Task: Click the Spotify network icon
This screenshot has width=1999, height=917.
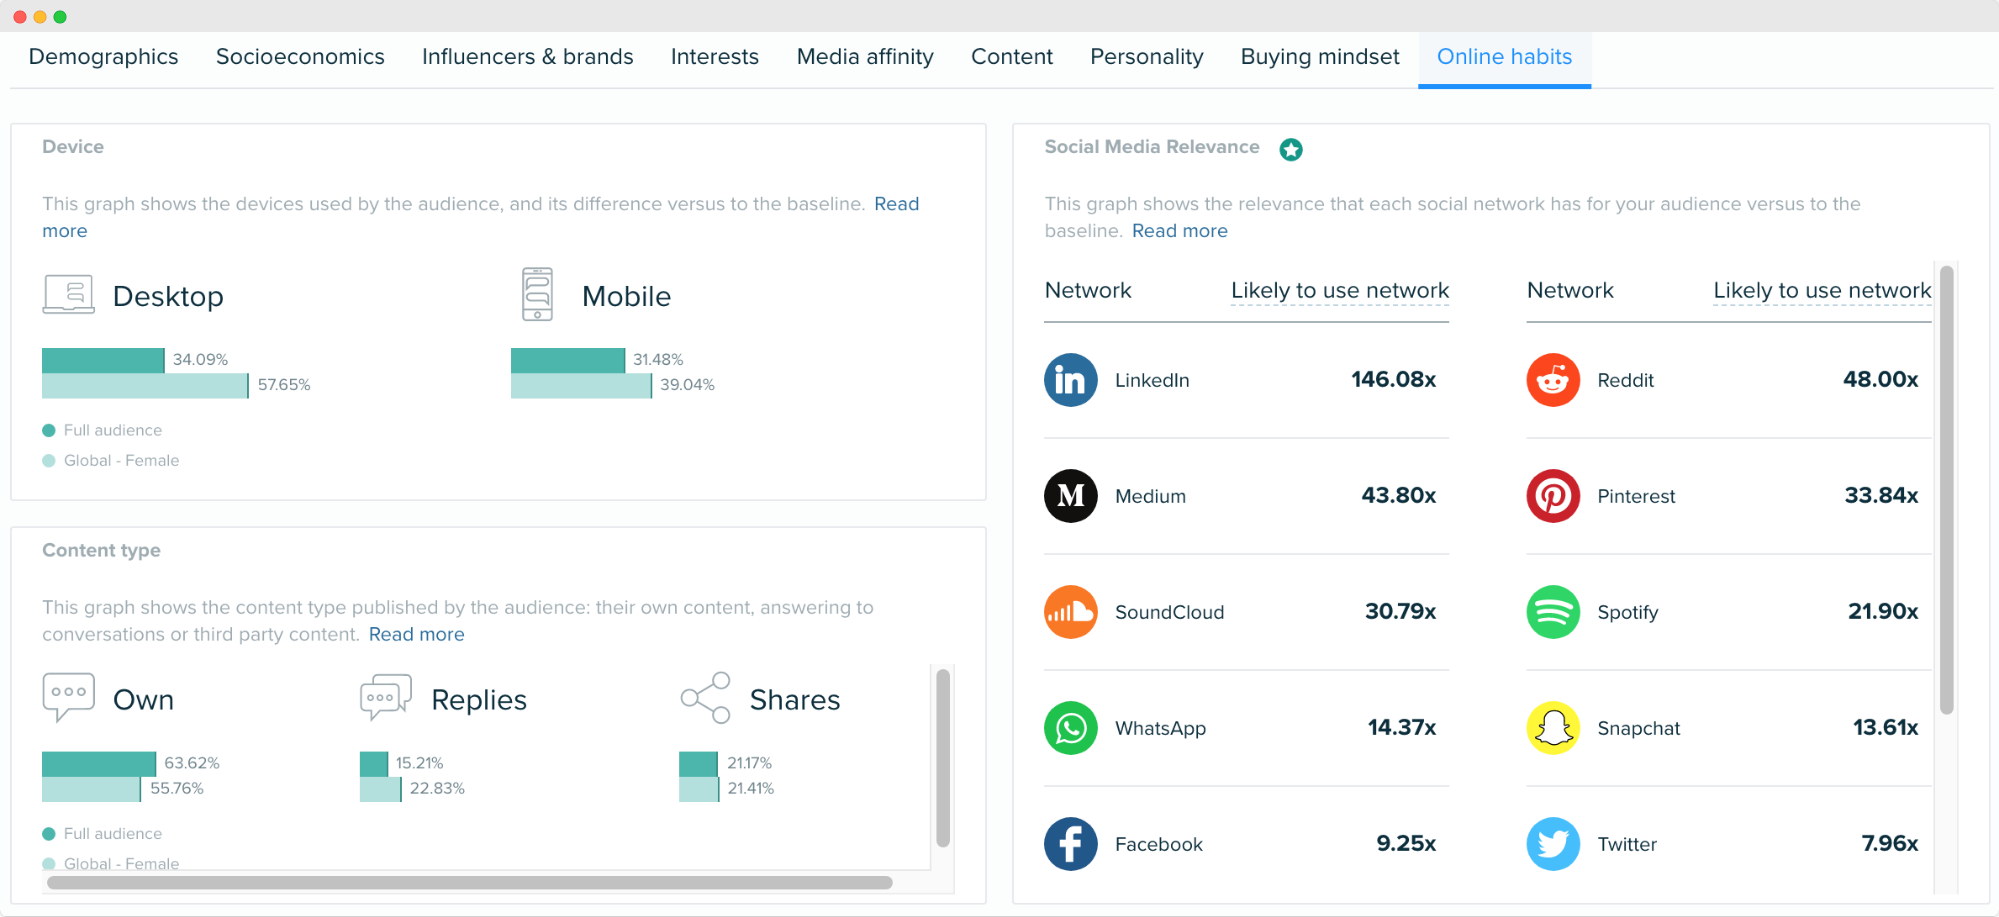Action: (x=1553, y=612)
